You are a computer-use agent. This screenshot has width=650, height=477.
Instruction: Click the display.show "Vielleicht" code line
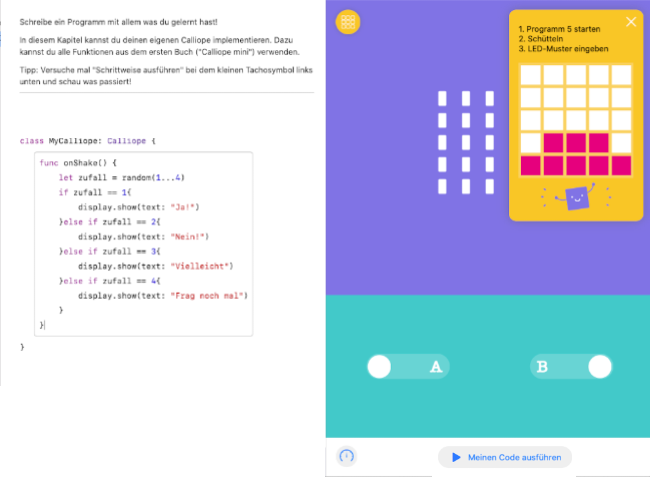coord(155,266)
